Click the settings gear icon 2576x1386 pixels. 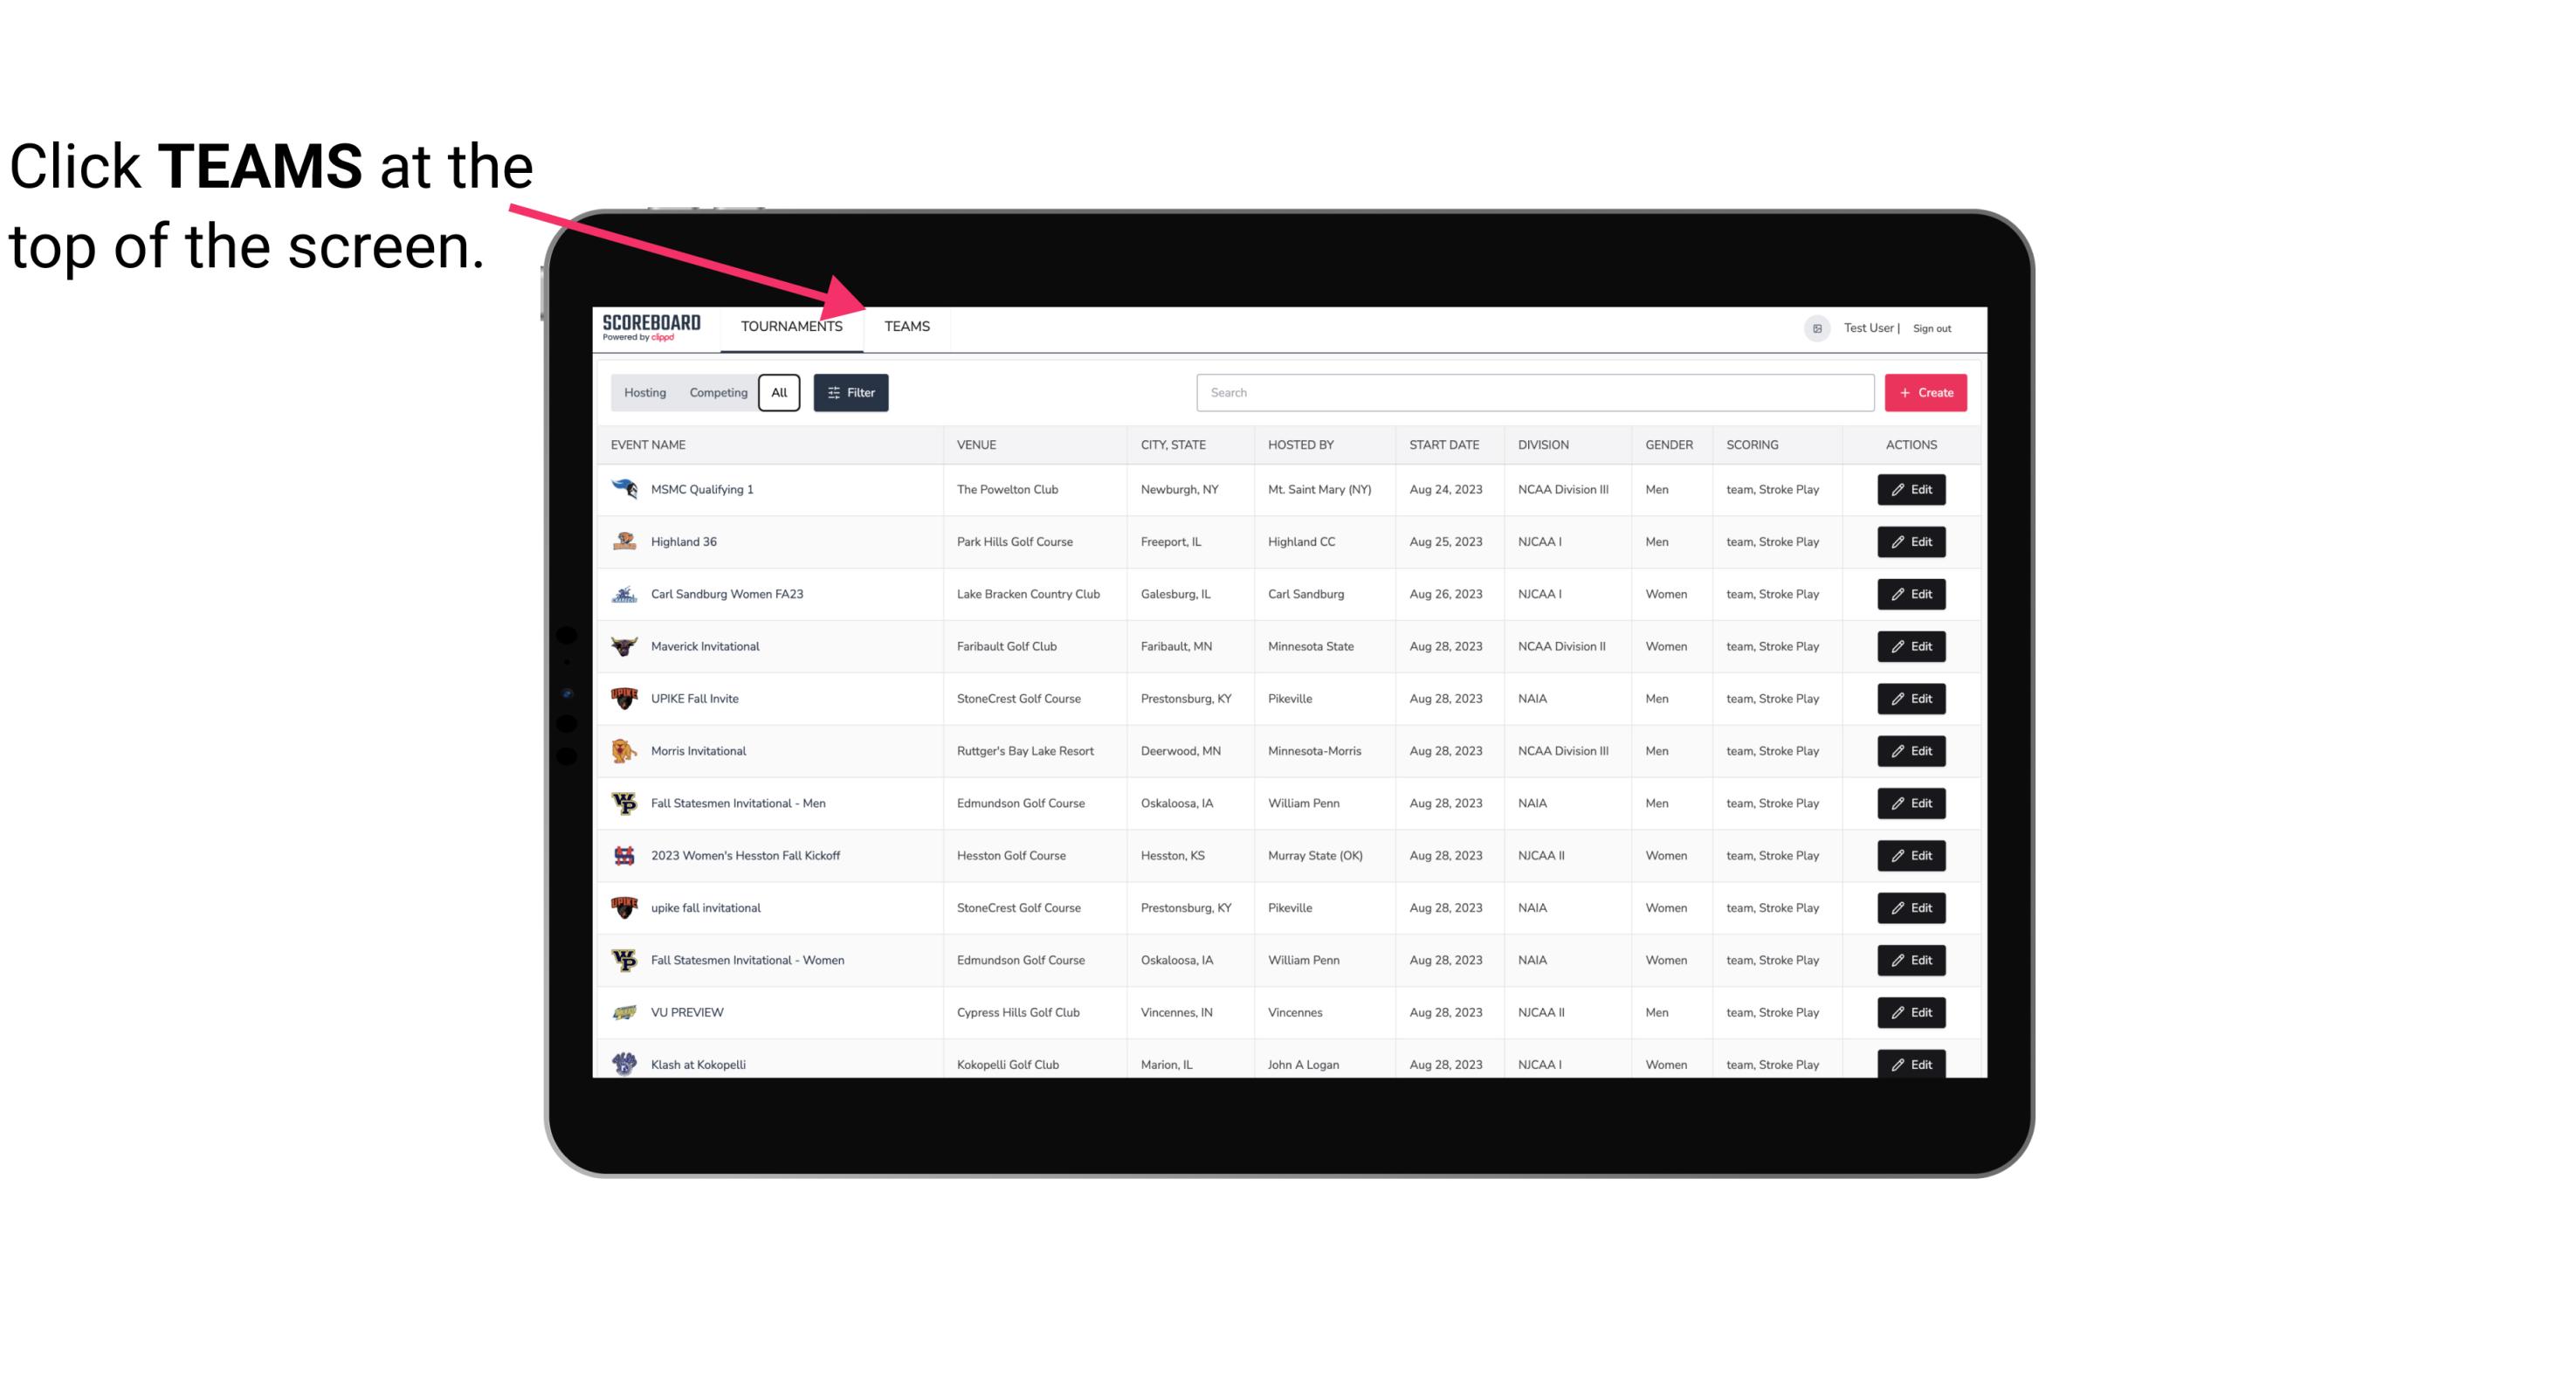tap(1815, 326)
